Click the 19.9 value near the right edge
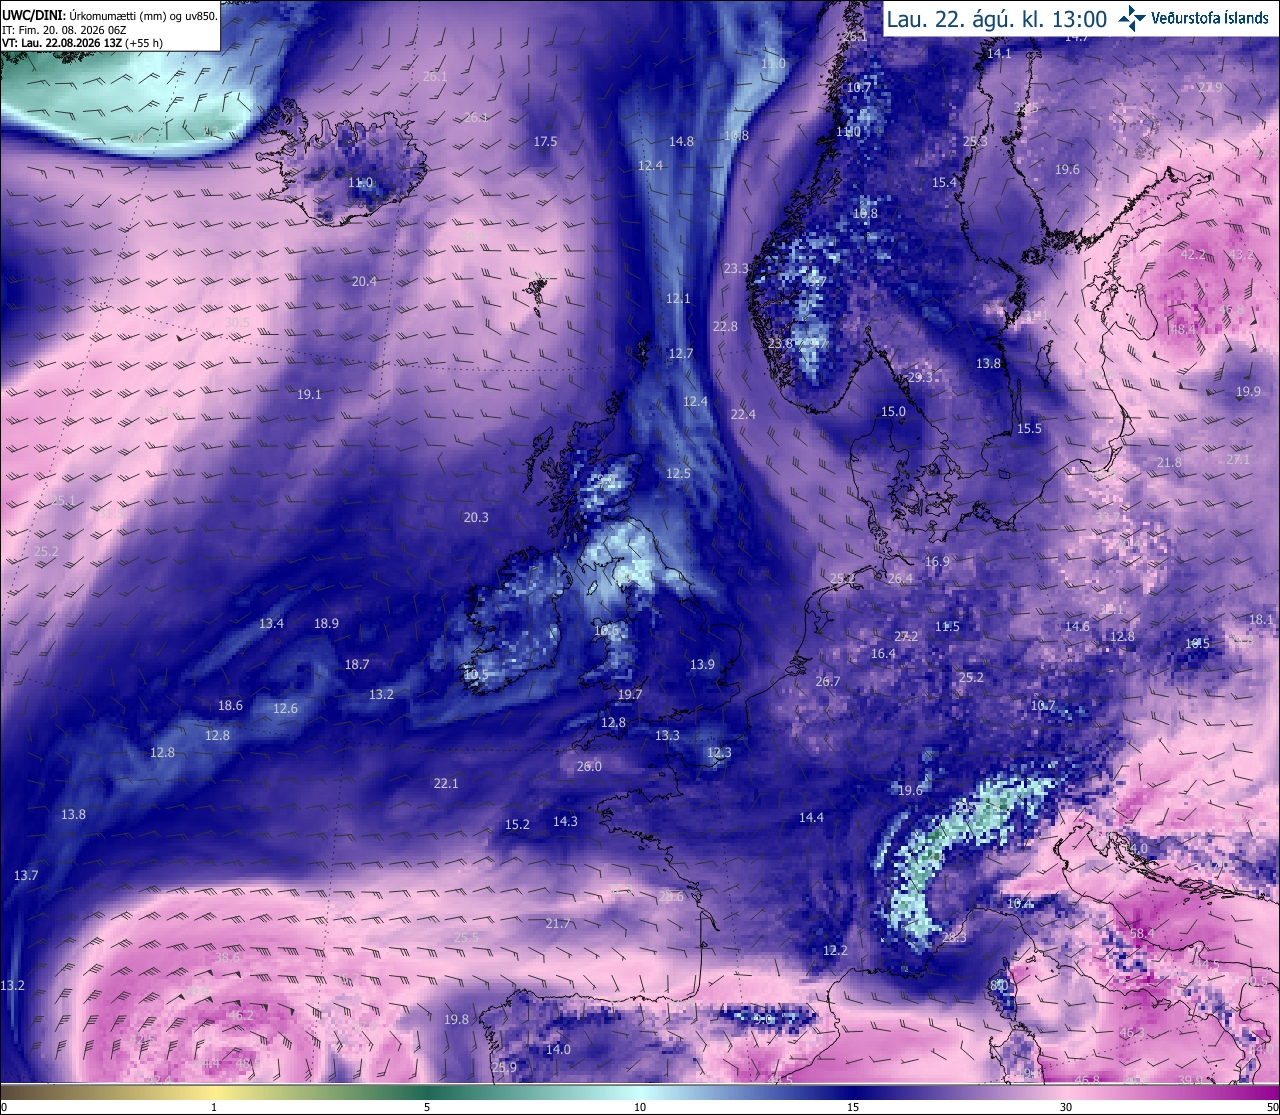The width and height of the screenshot is (1280, 1115). click(1248, 391)
